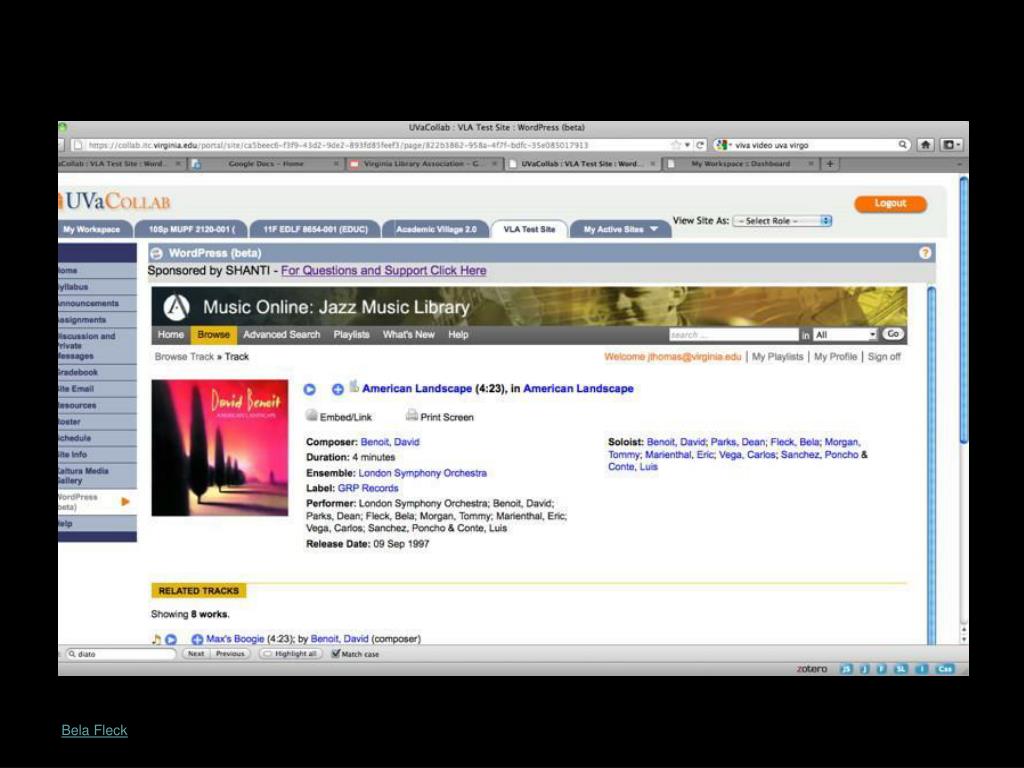This screenshot has height=768, width=1024.
Task: Open the Browse menu in Music Online
Action: [x=214, y=334]
